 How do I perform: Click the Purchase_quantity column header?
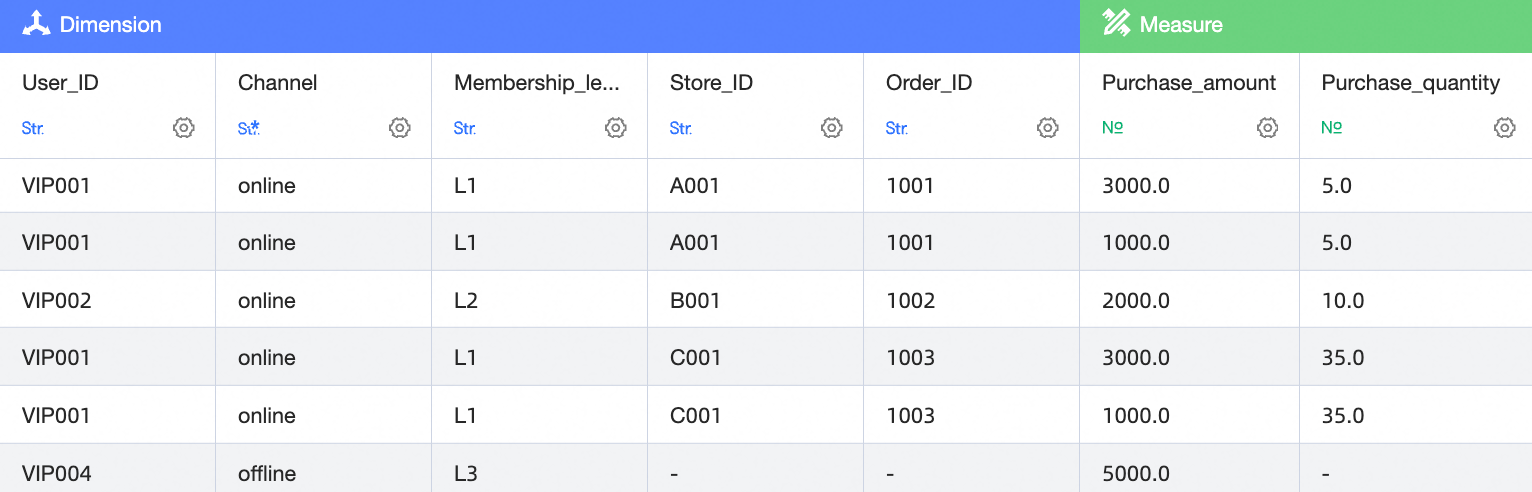[1410, 83]
